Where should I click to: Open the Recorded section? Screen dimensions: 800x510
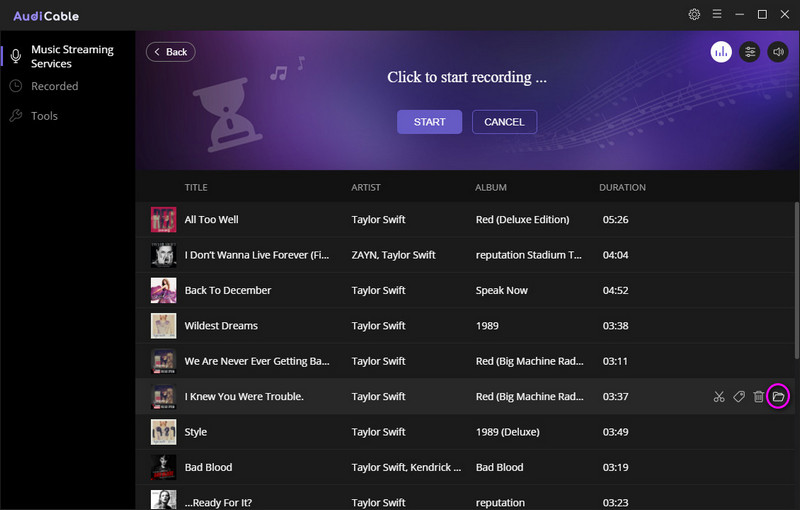tap(55, 86)
